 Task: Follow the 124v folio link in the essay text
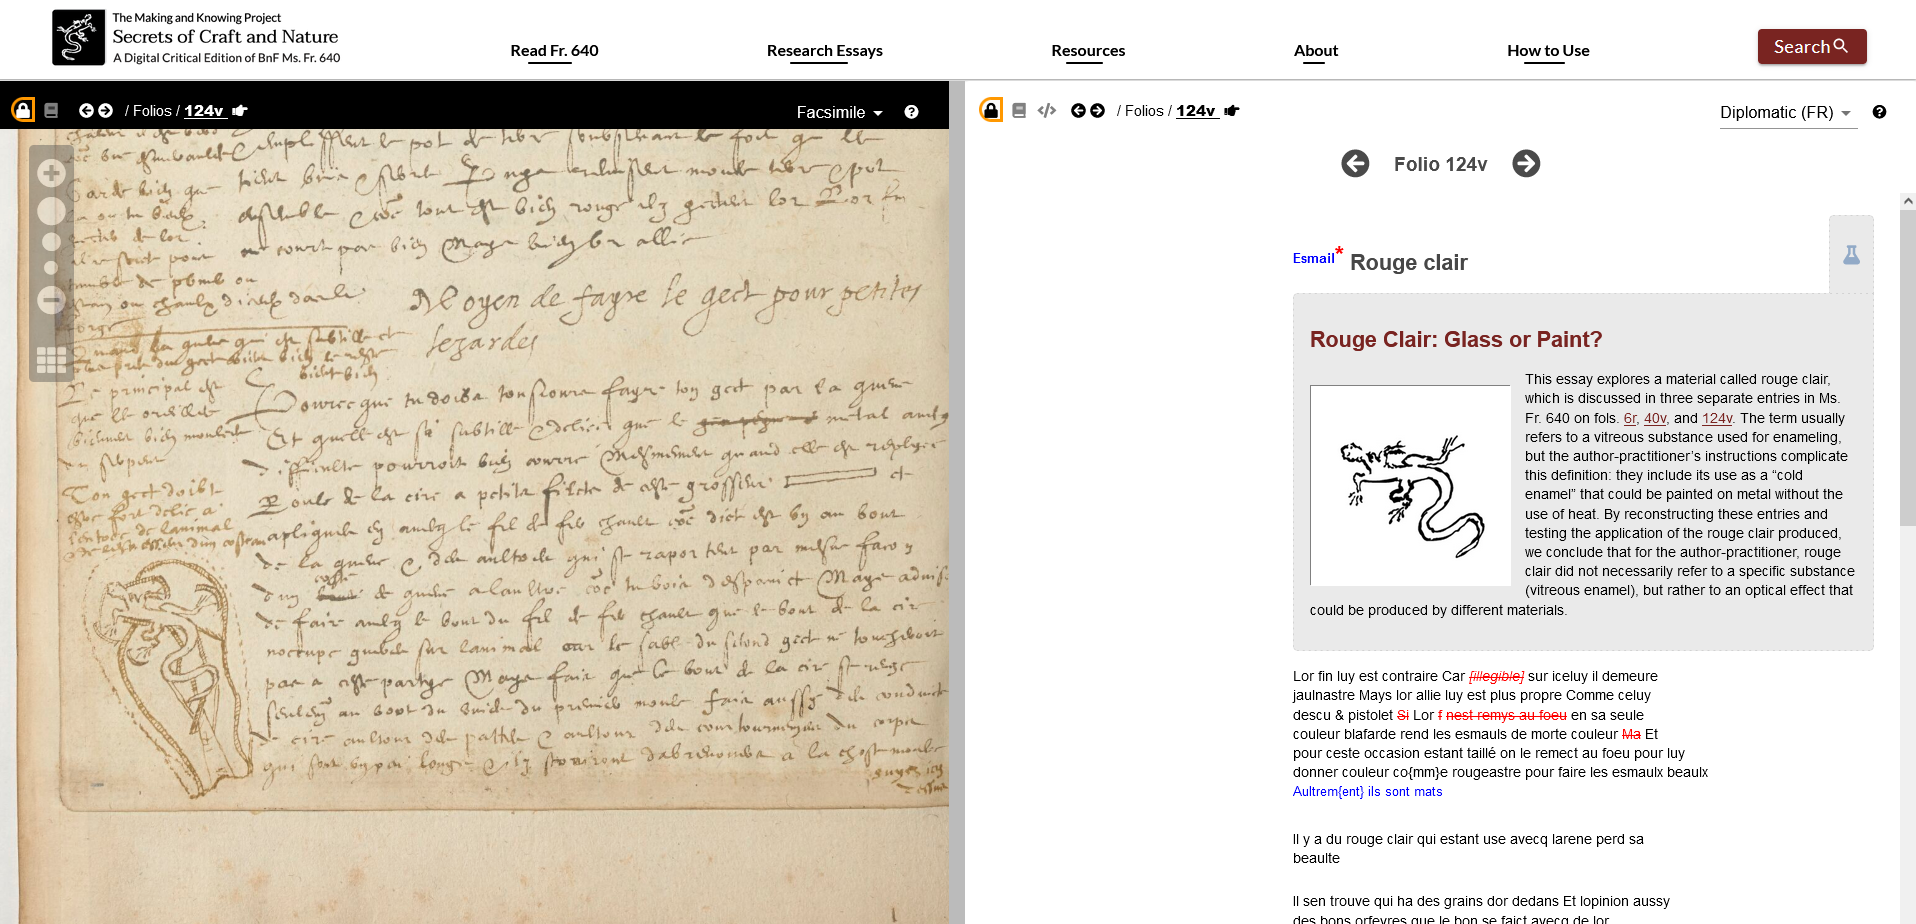[1717, 418]
